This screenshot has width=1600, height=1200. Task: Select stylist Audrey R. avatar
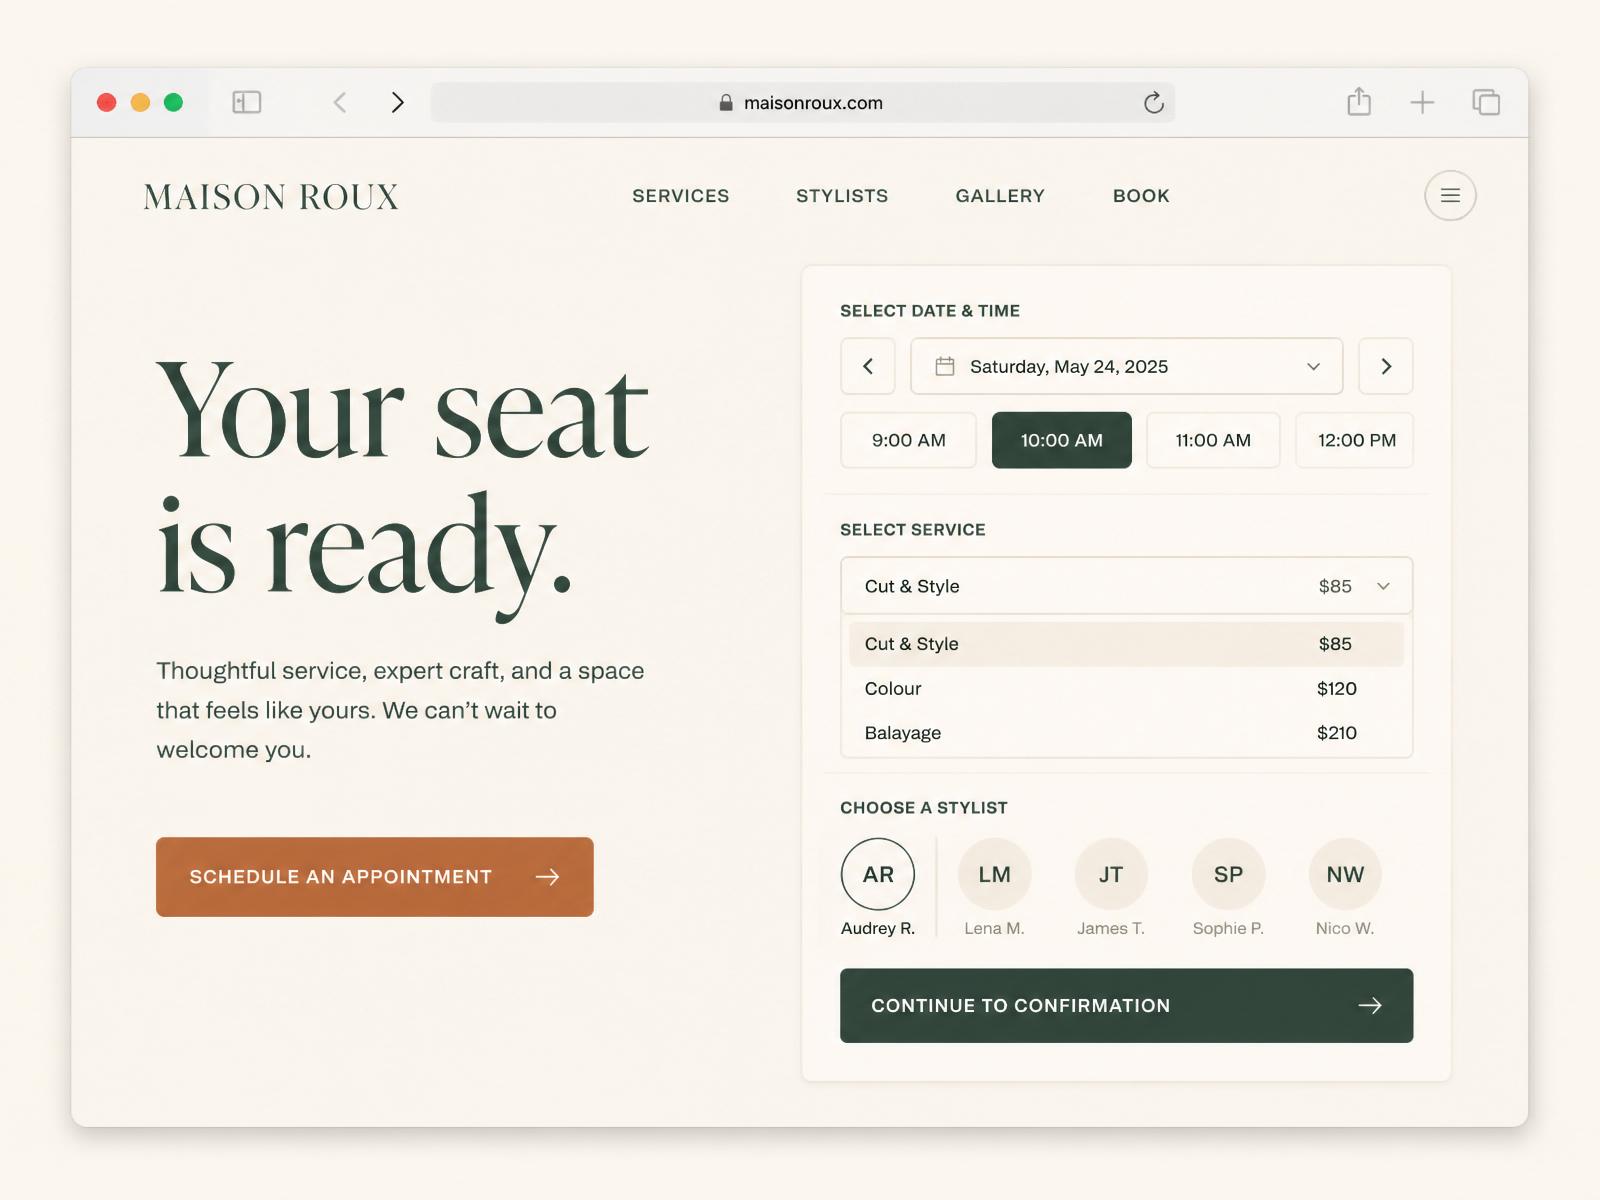878,874
